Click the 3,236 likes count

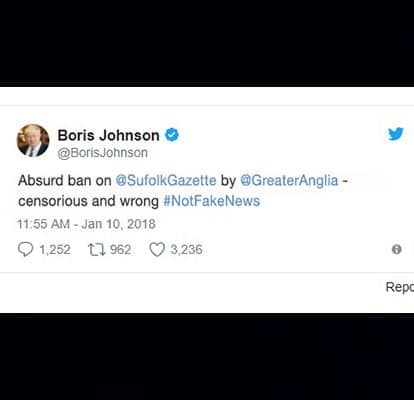(187, 250)
